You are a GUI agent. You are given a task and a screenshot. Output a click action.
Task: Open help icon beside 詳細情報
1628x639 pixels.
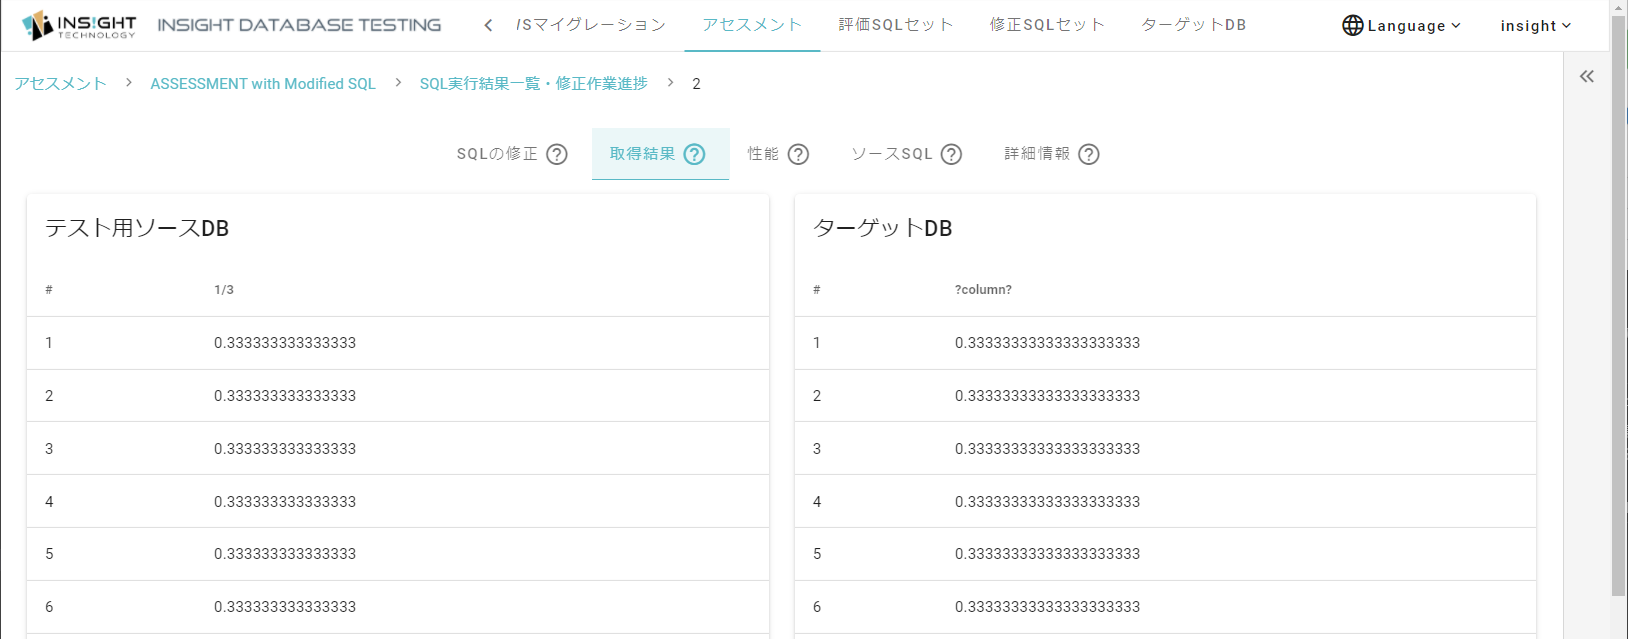(1089, 154)
